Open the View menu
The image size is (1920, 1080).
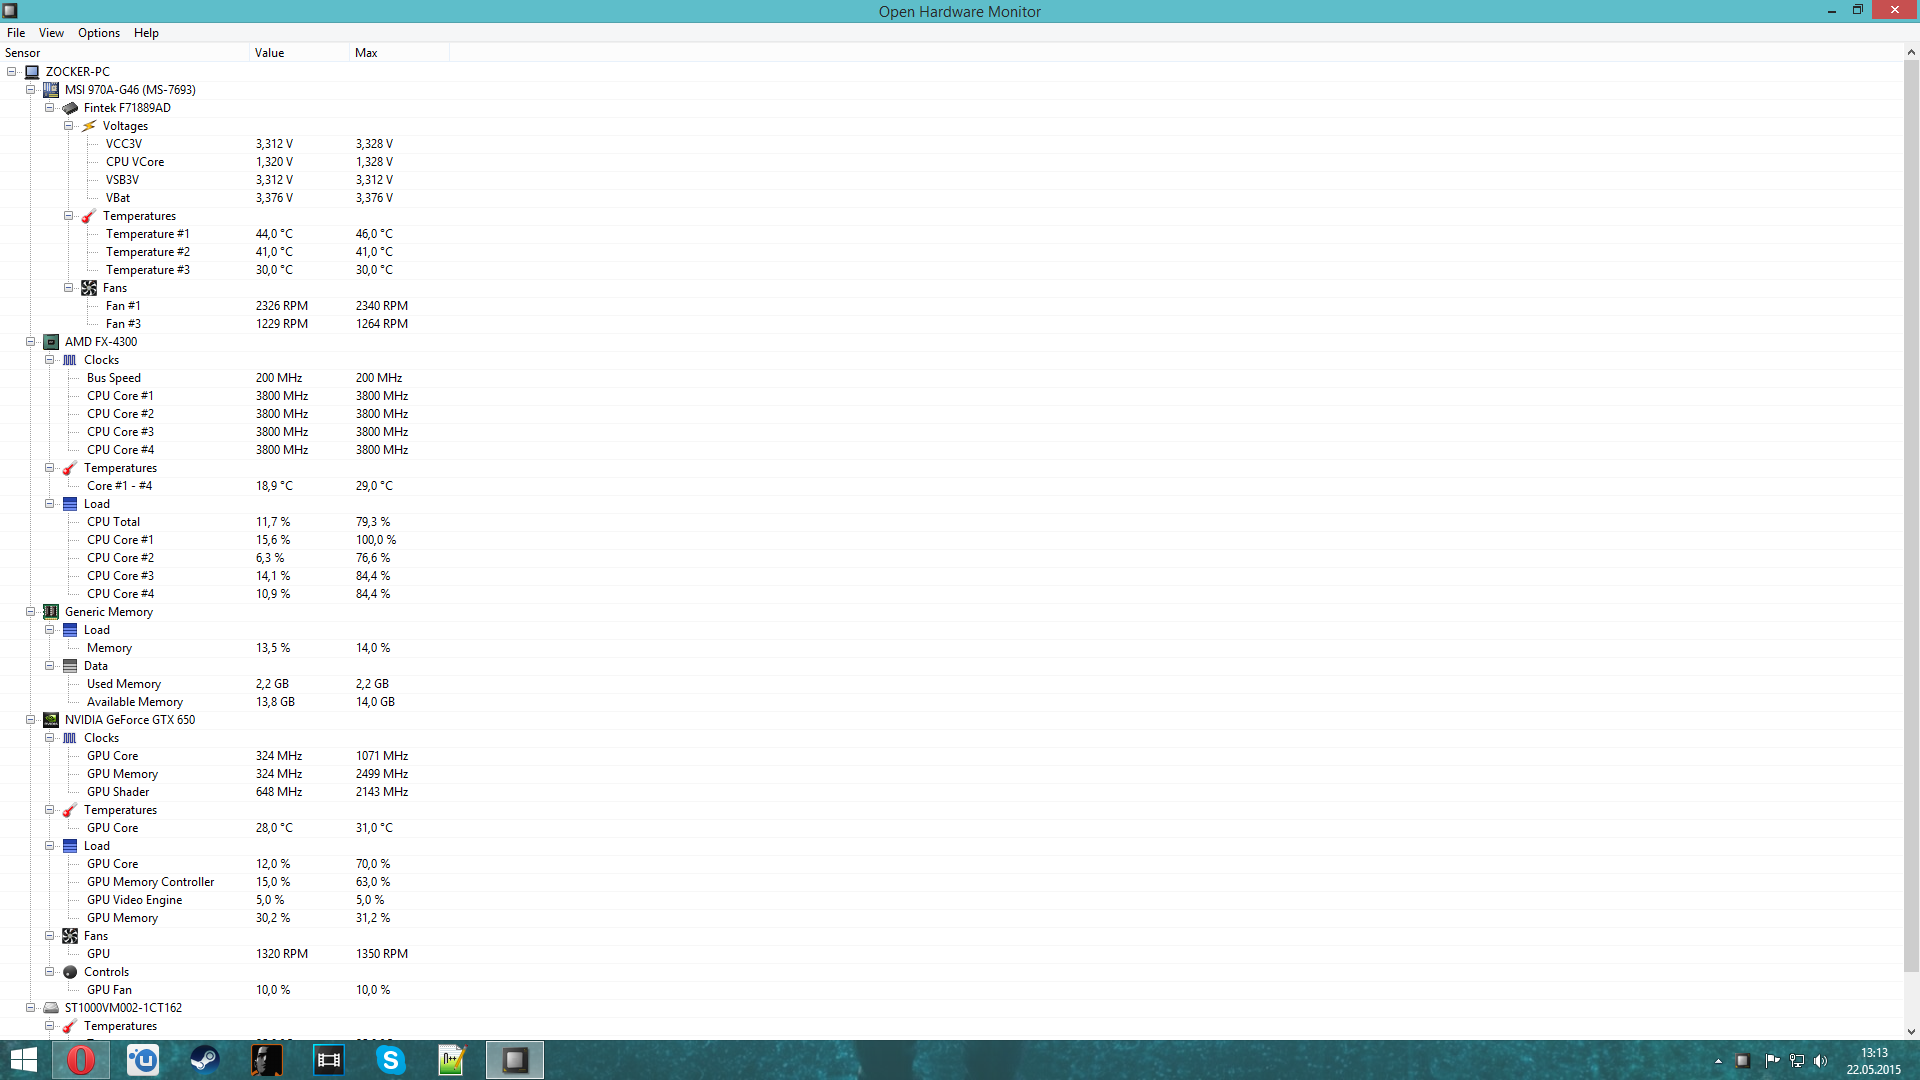point(51,33)
